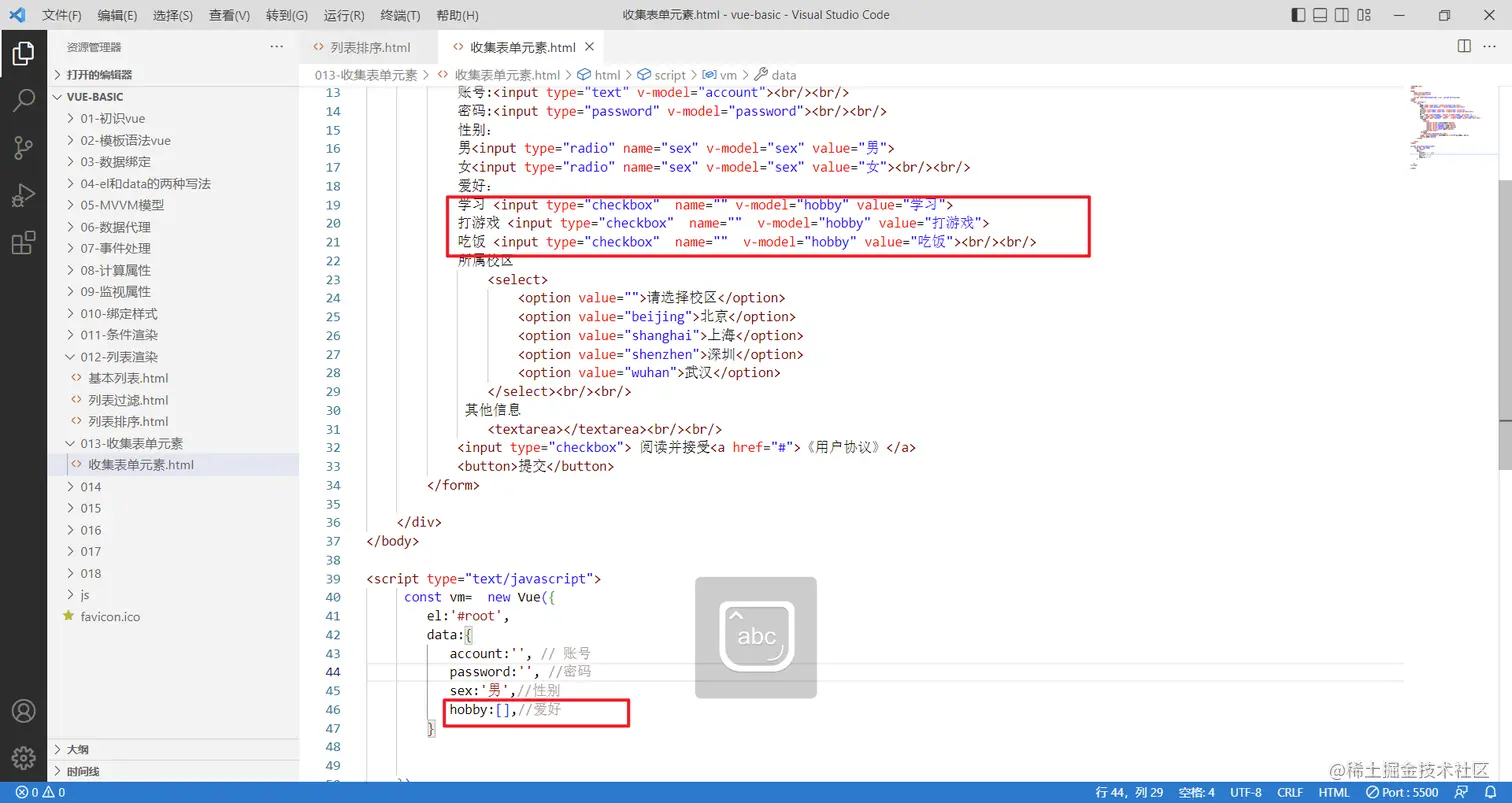Open the Run and Debug view
The height and width of the screenshot is (803, 1512).
(x=23, y=196)
